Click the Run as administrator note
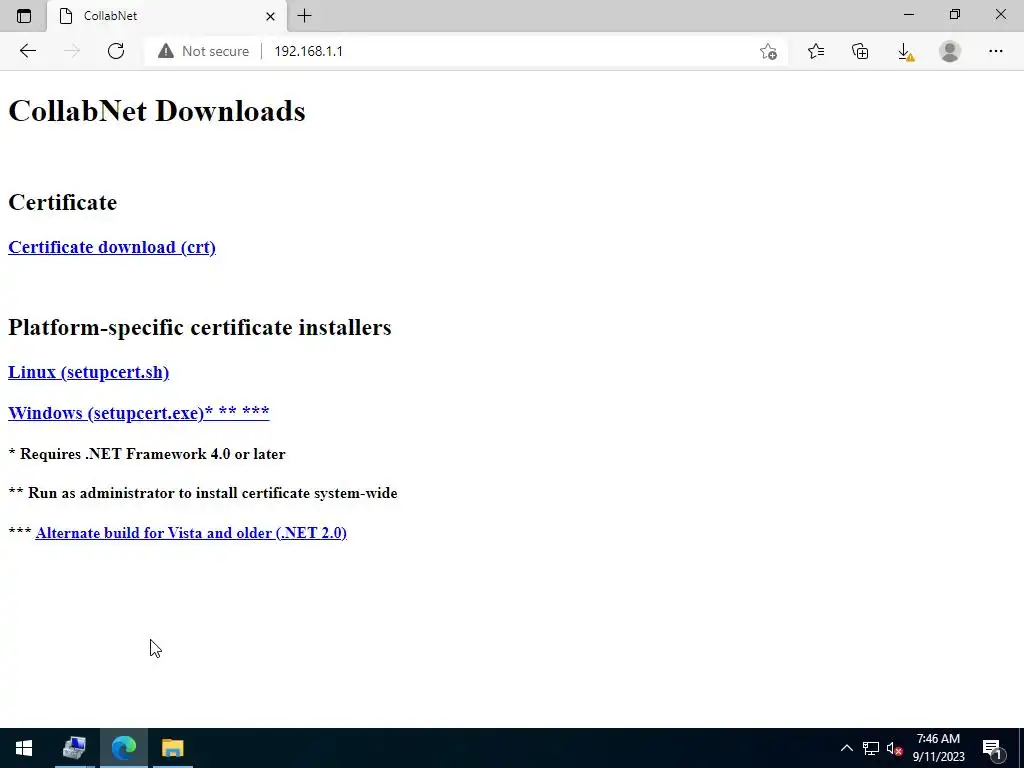 coord(203,493)
